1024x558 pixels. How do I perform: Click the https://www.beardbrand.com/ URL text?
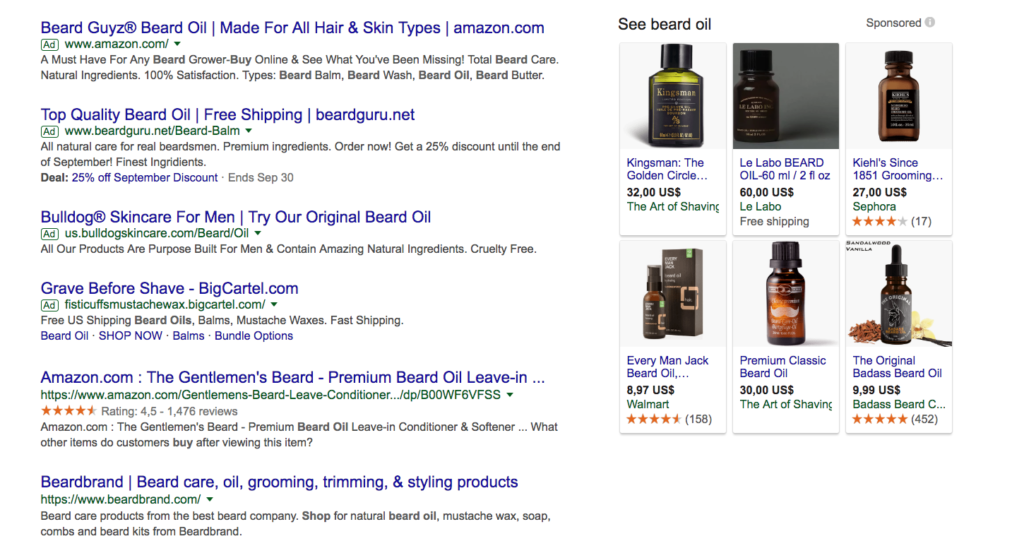(x=121, y=499)
